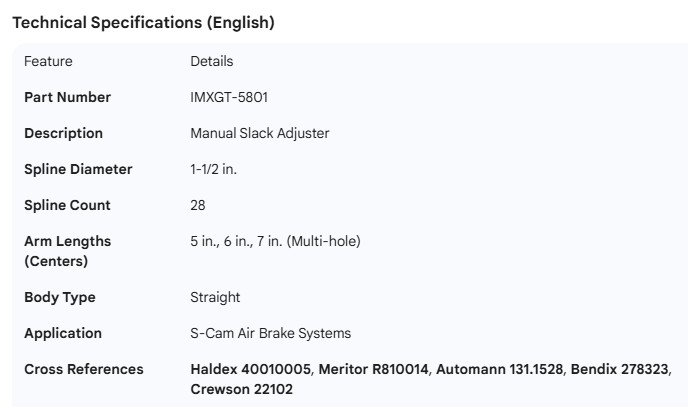
Task: Click the Manual Slack Adjuster text
Action: pos(259,133)
